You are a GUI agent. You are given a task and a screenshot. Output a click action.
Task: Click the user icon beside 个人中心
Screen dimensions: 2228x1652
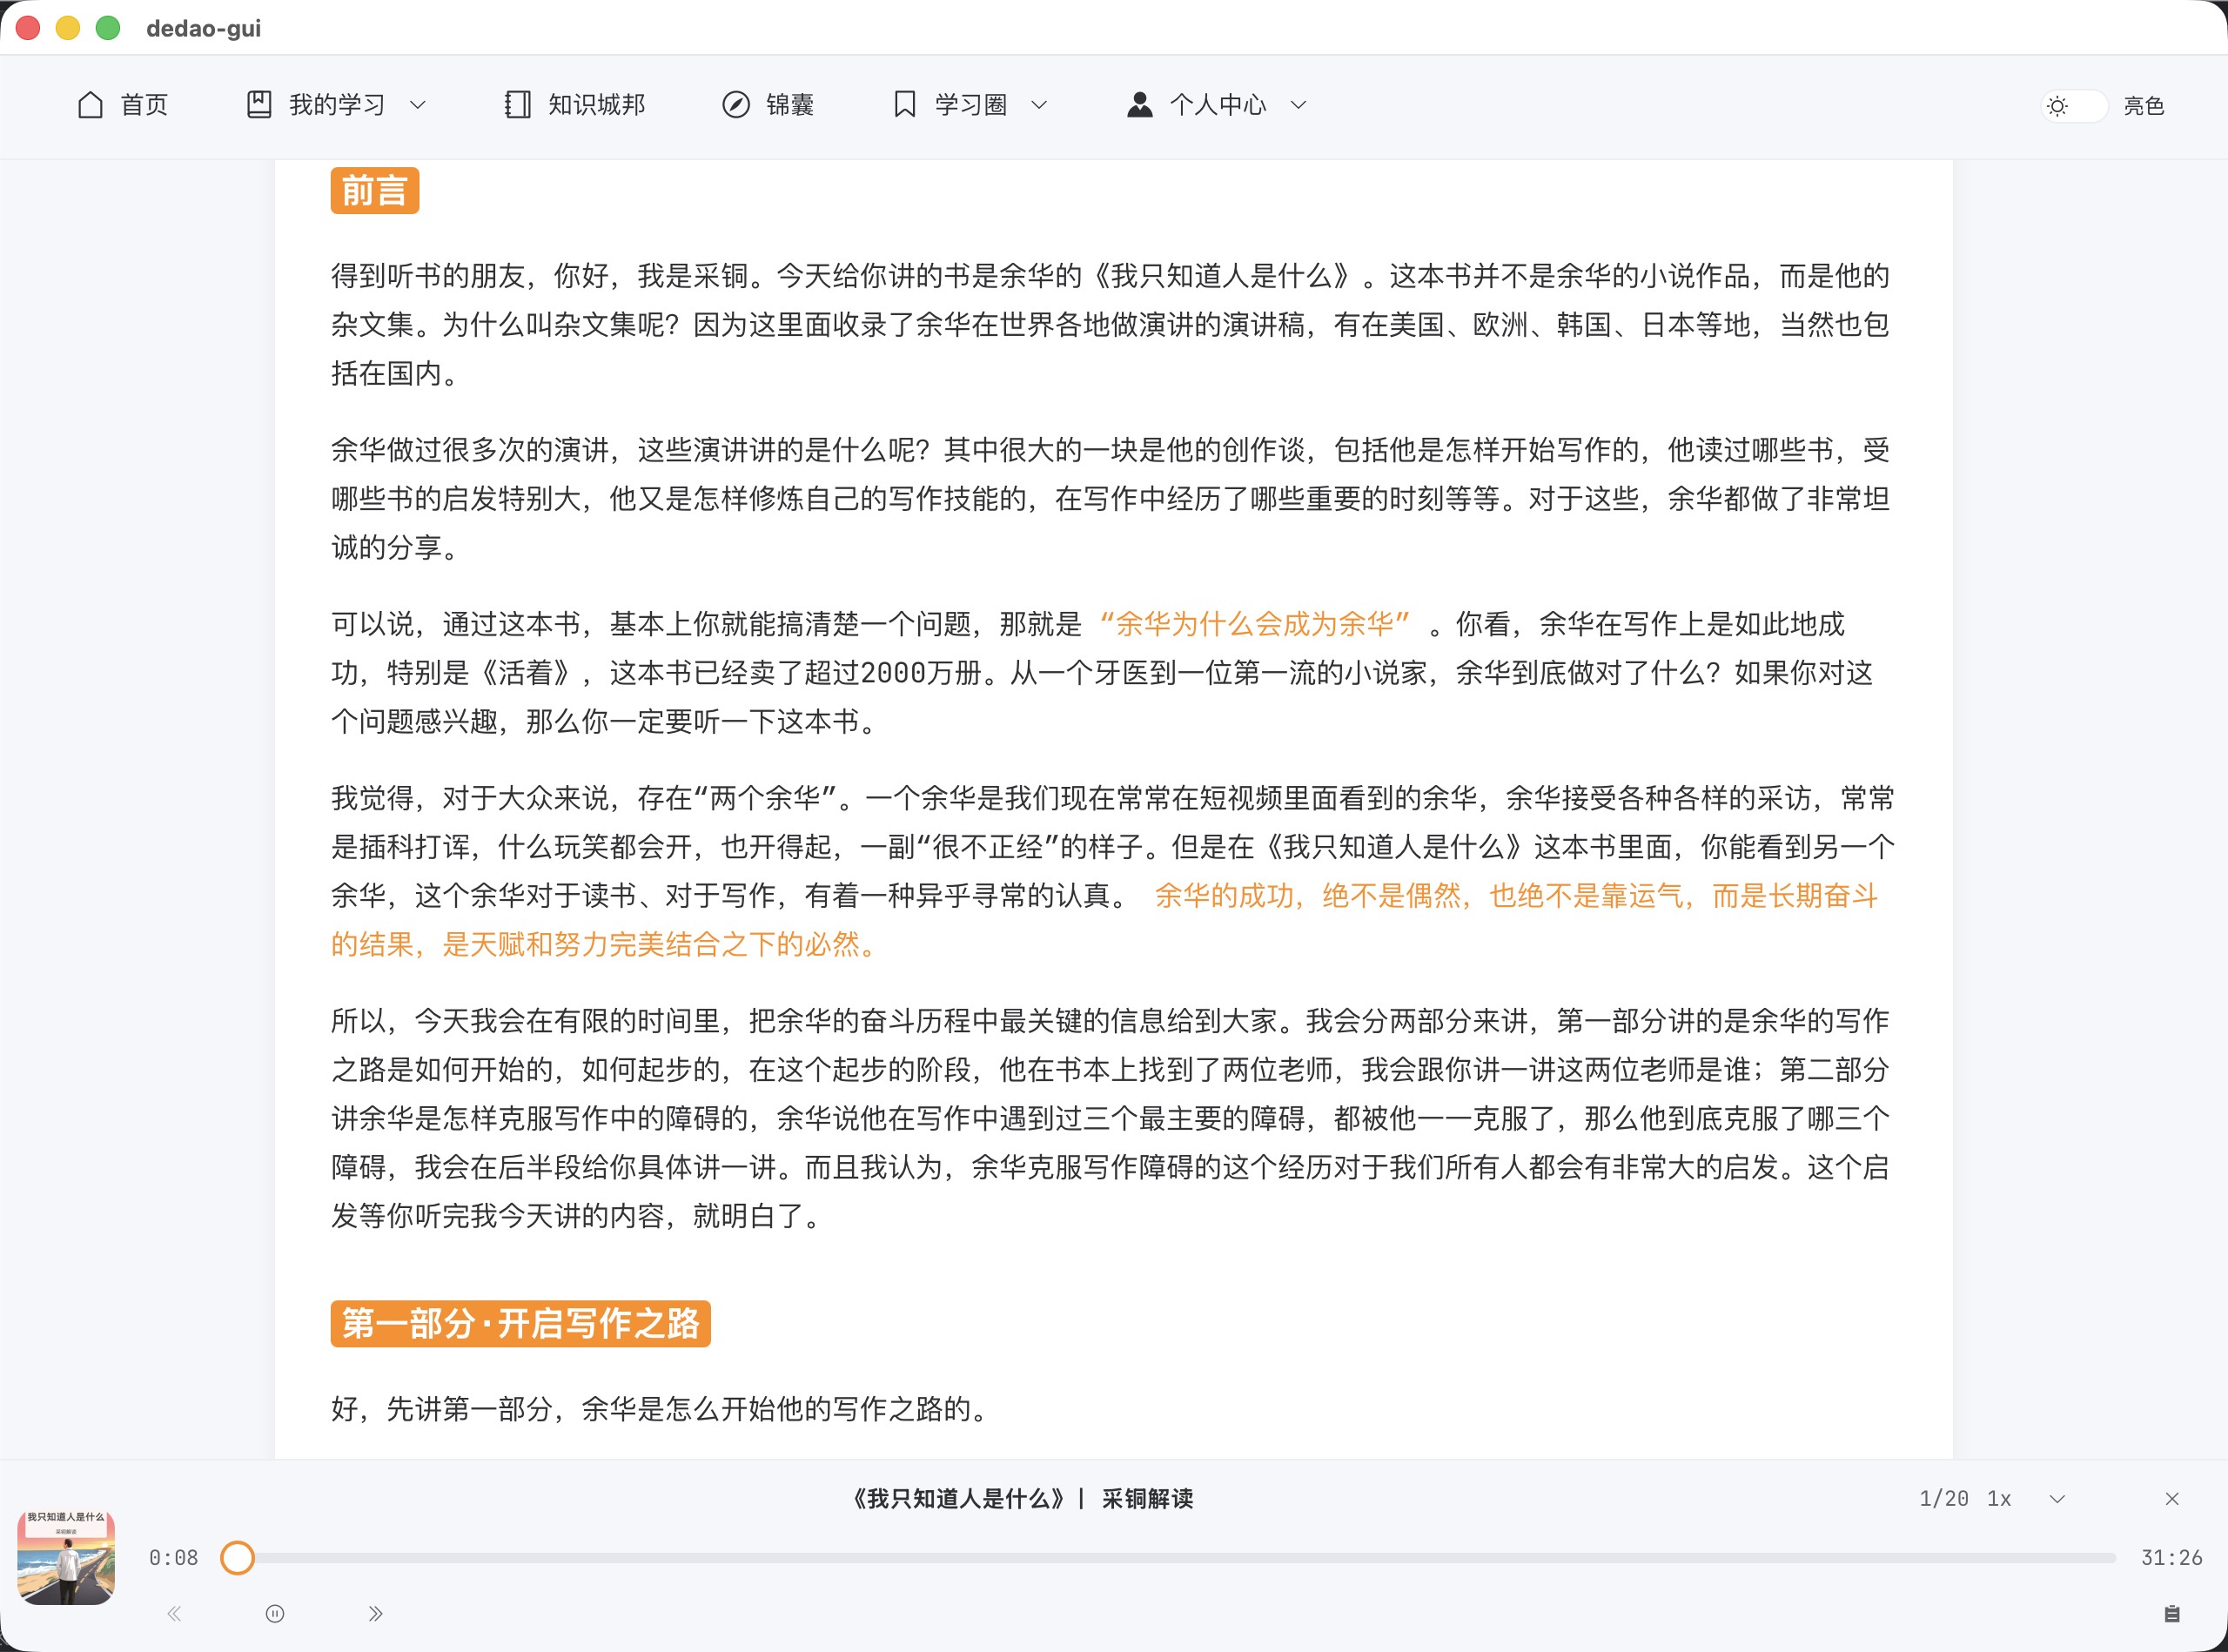(x=1140, y=105)
